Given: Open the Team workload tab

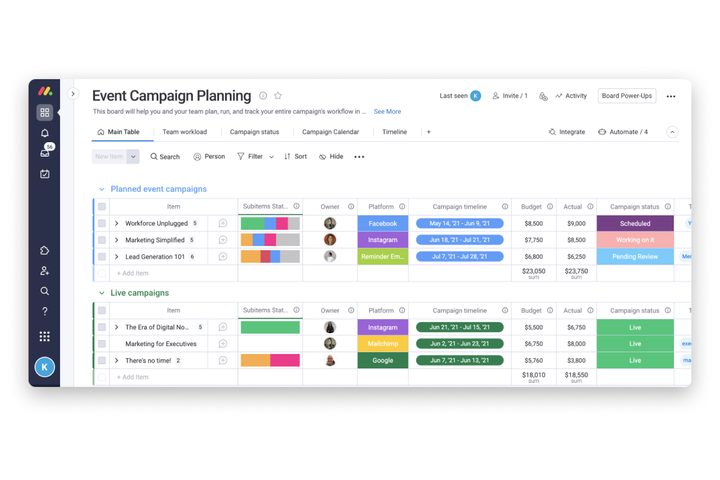Looking at the screenshot, I should tap(185, 132).
